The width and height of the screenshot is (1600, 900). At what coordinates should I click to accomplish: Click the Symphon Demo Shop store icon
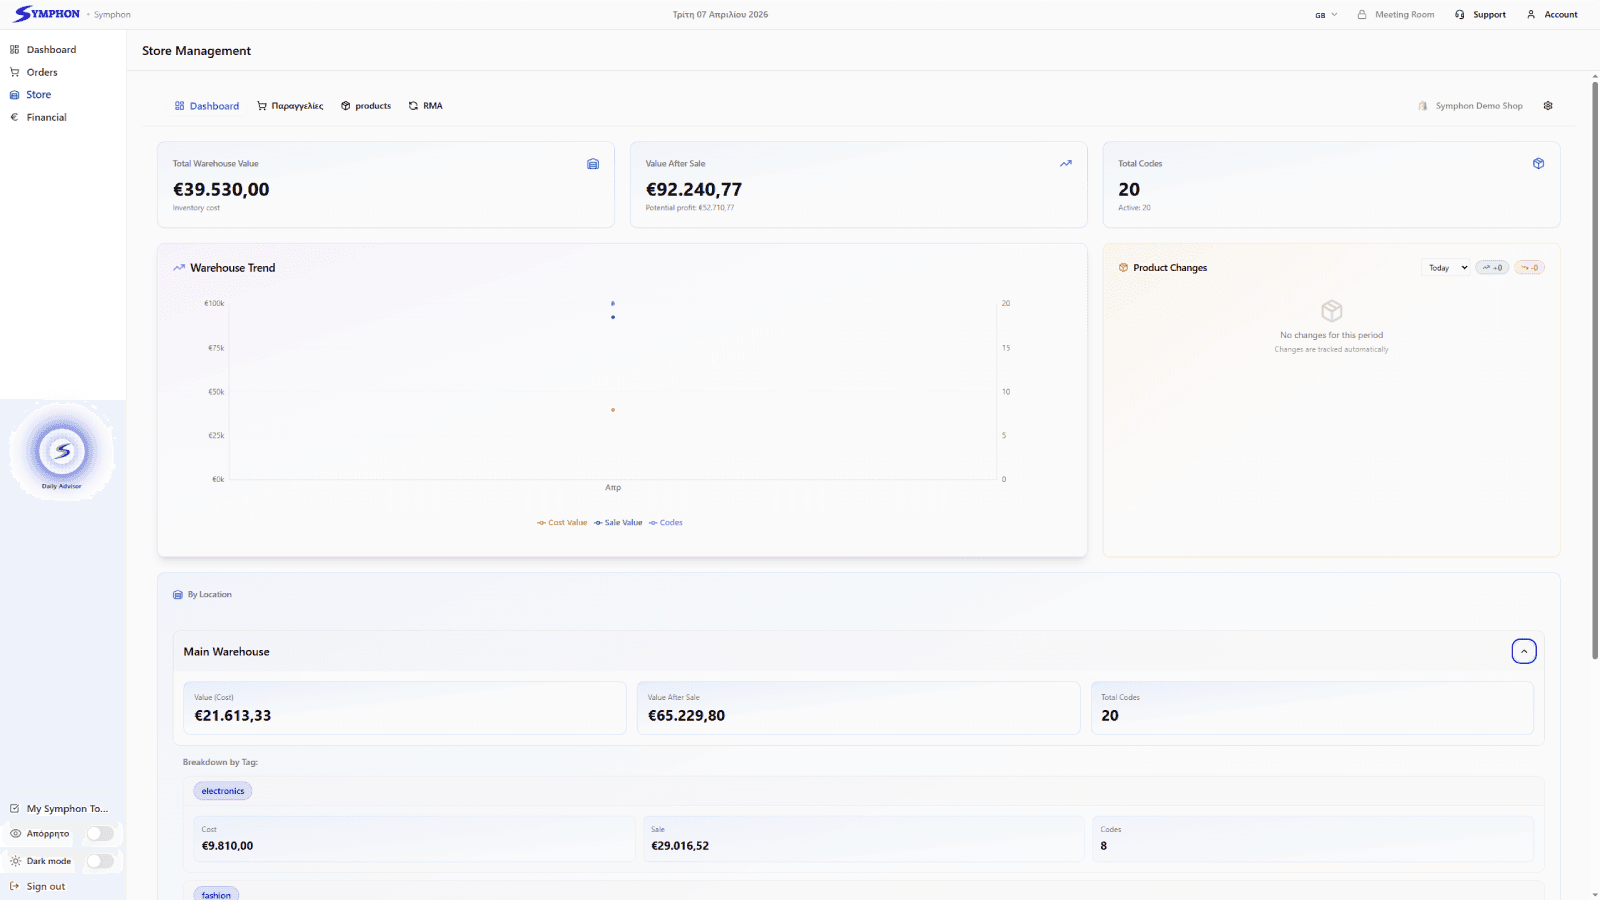click(x=1423, y=106)
